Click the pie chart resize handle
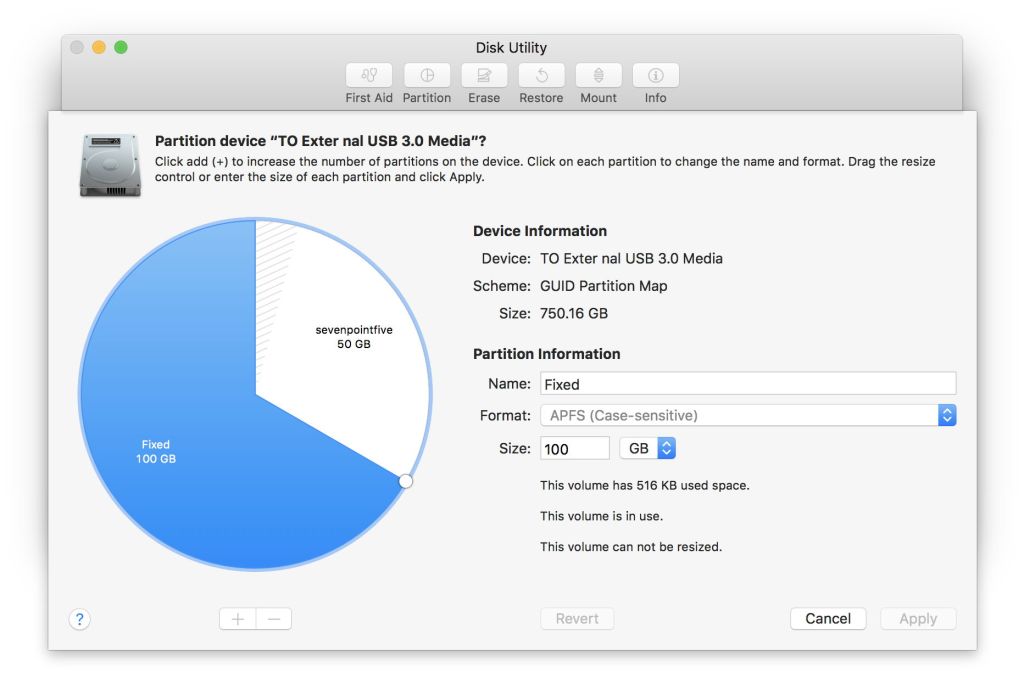Image resolution: width=1024 pixels, height=673 pixels. point(405,481)
